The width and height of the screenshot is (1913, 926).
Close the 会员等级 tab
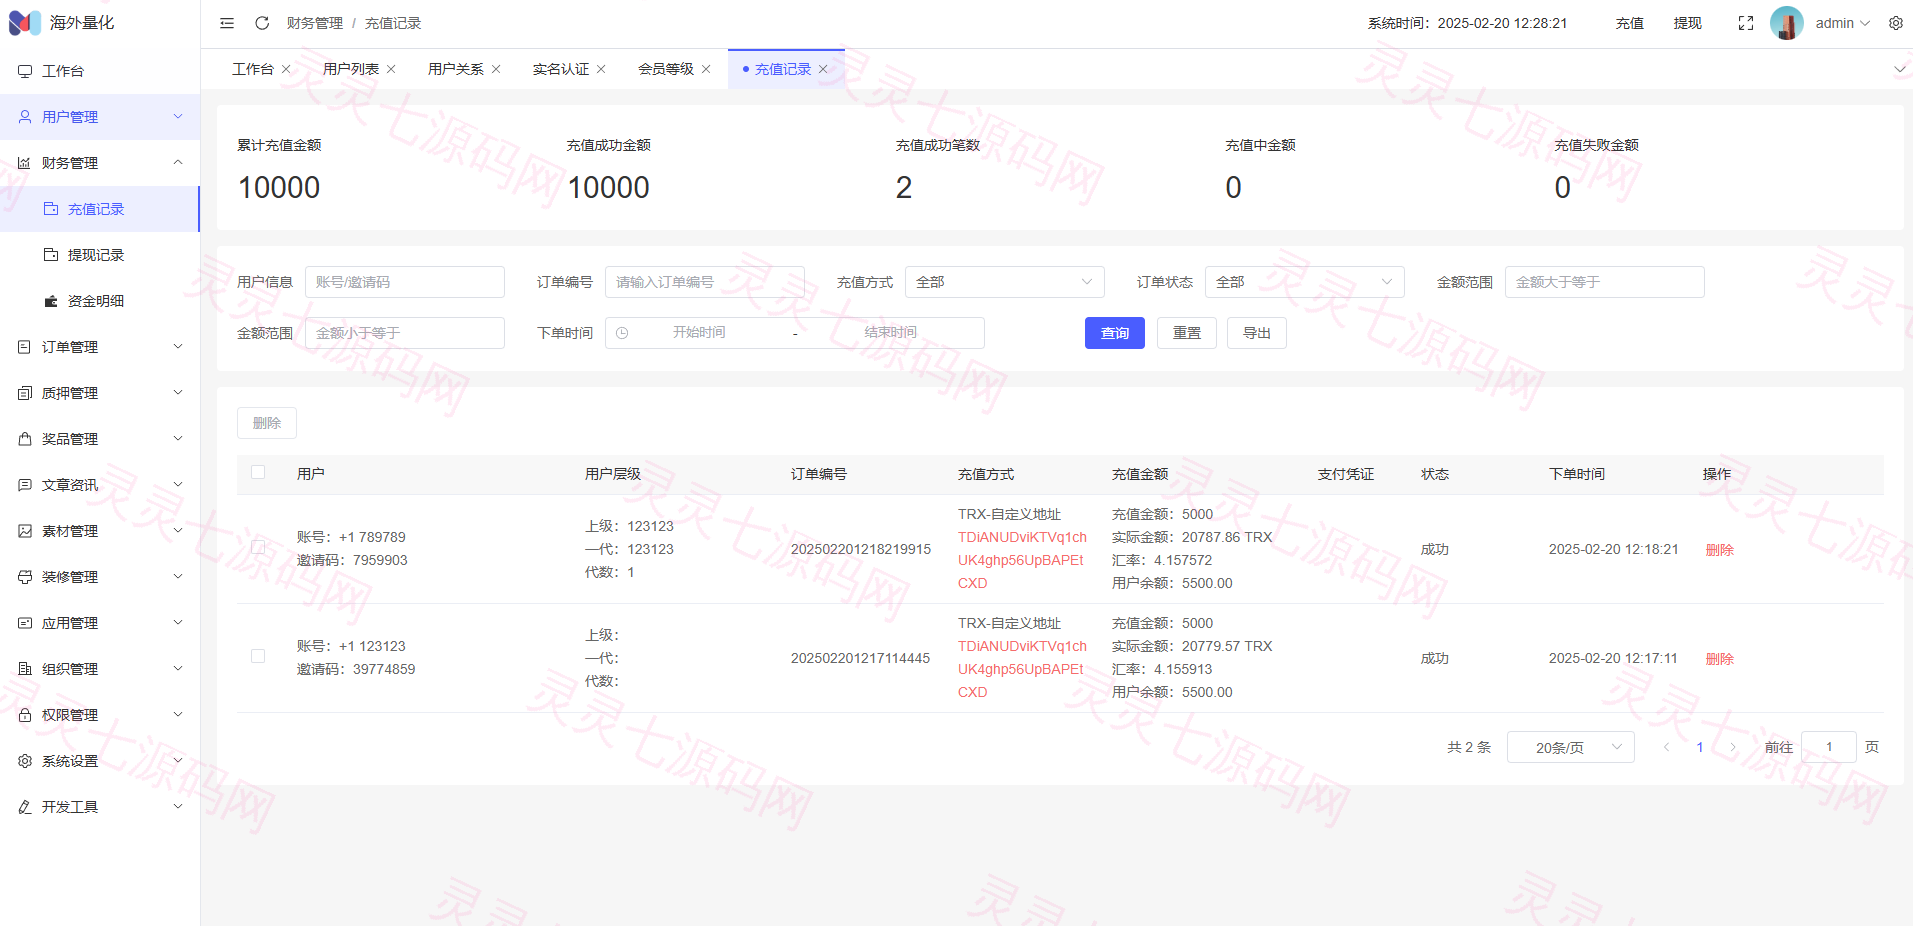(706, 69)
